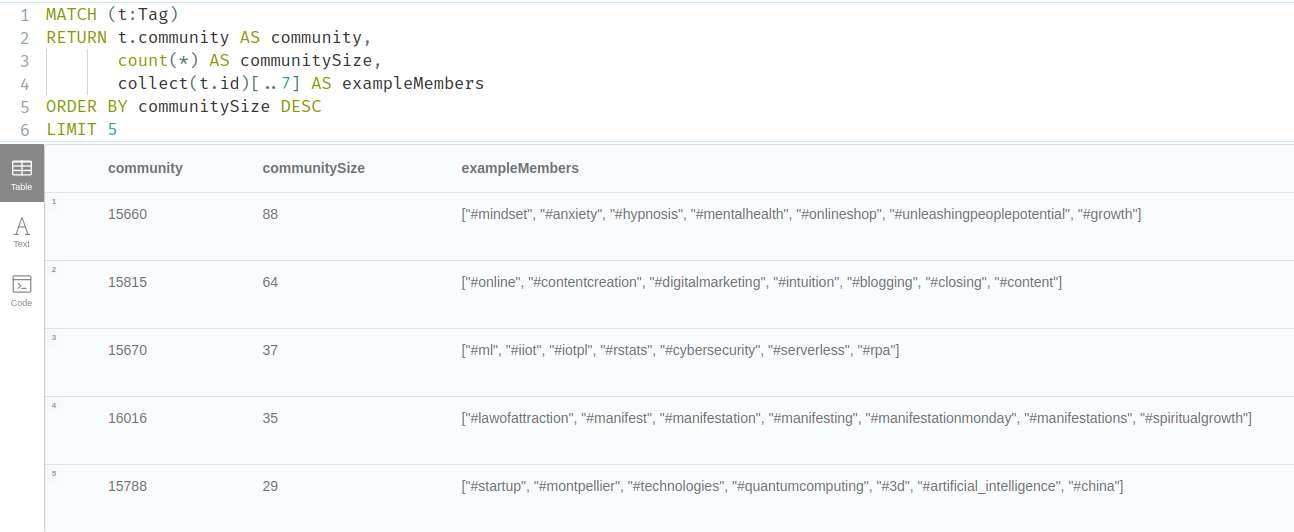Place cursor on the LIMIT 5 line
Screen dimensions: 1294x532
coord(86,129)
